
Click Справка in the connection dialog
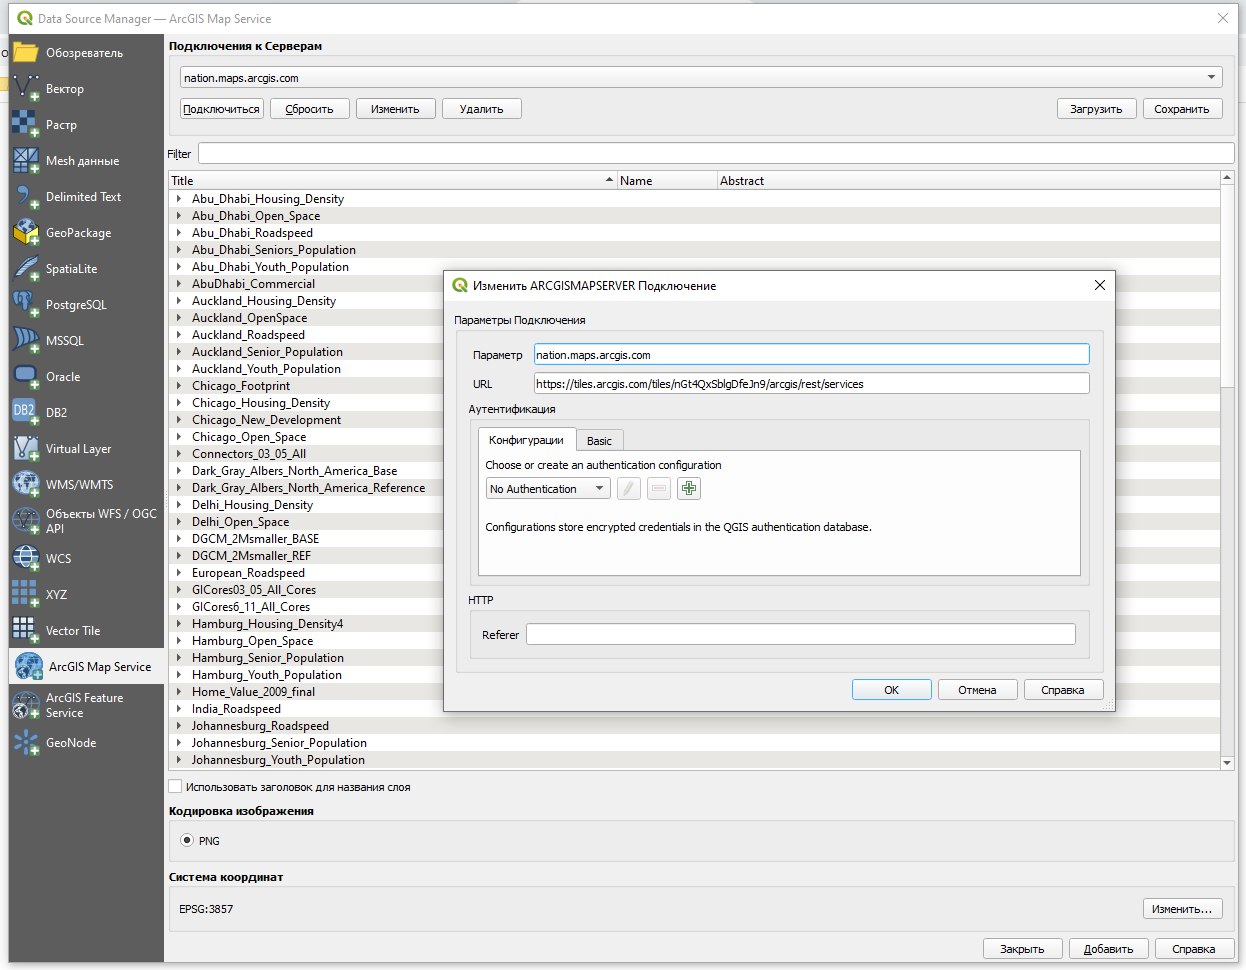pos(1063,690)
